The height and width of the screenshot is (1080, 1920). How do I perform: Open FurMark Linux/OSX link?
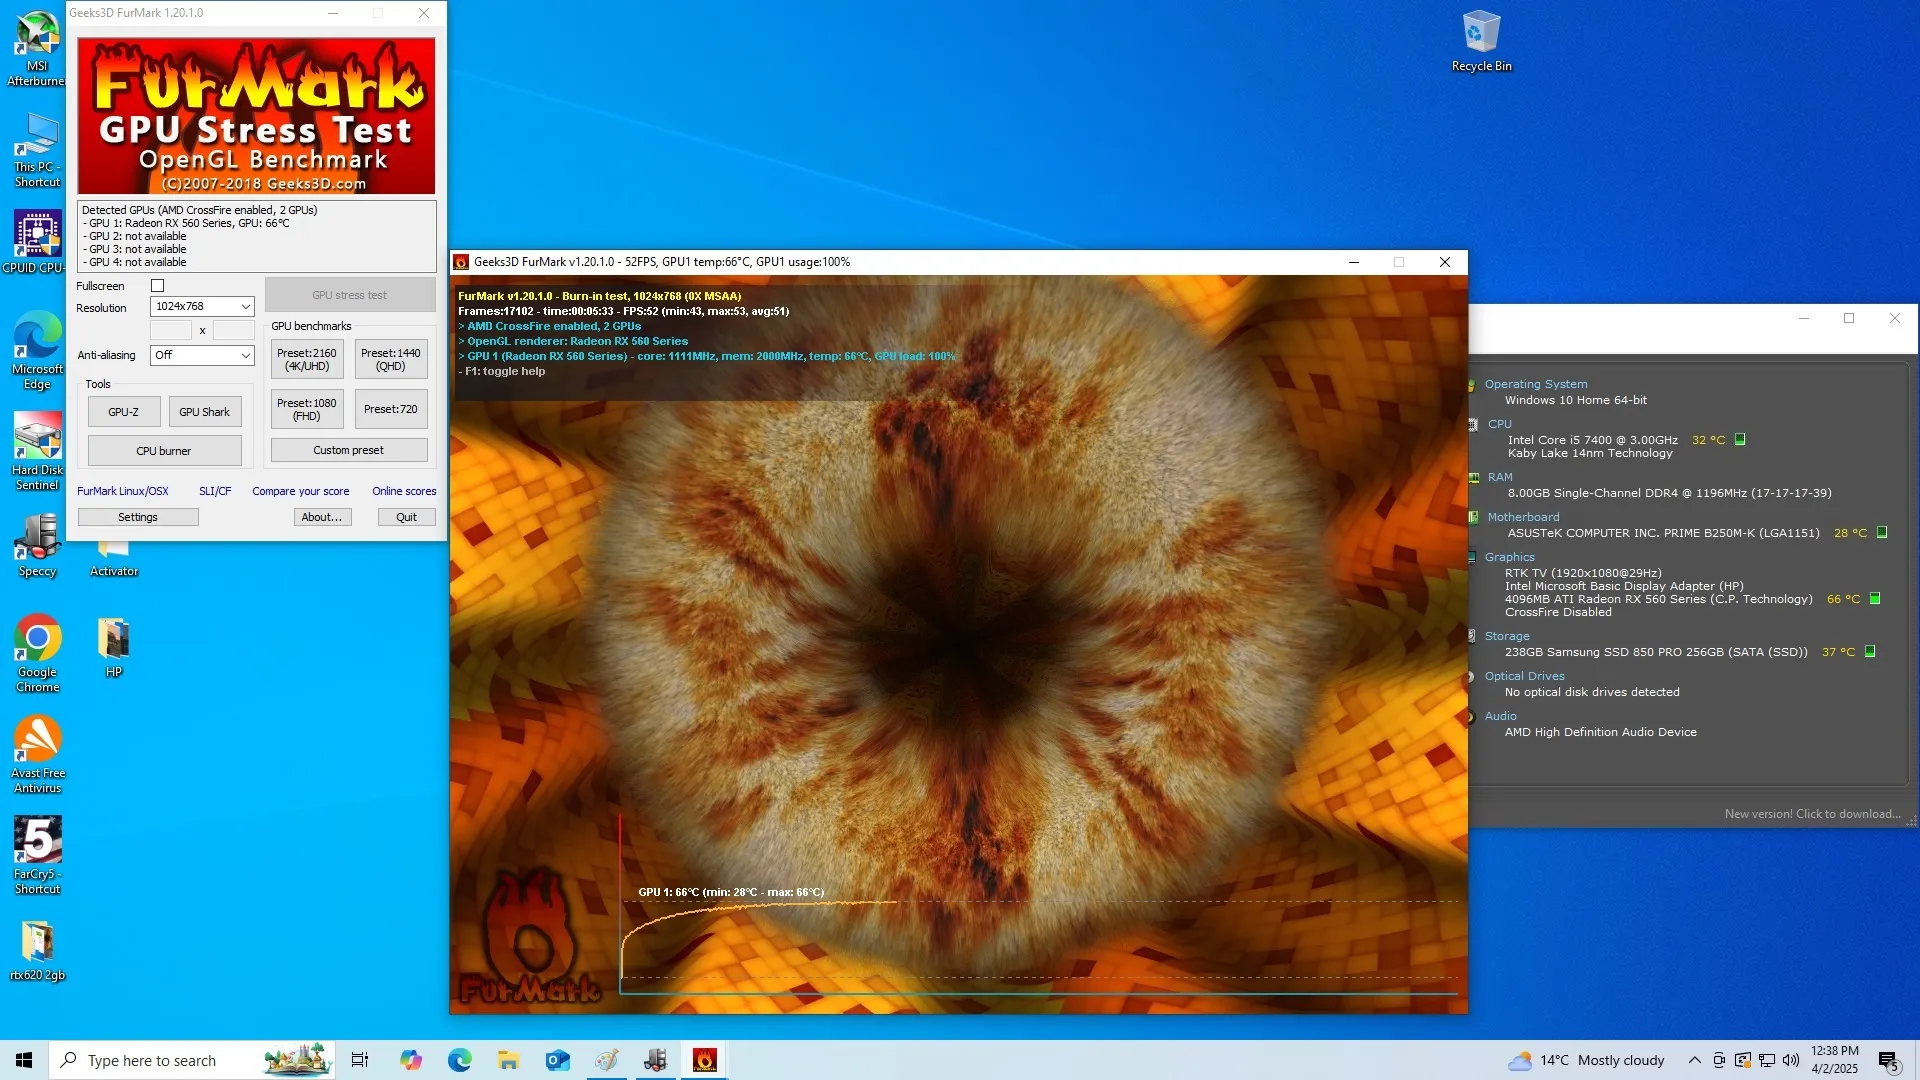123,491
